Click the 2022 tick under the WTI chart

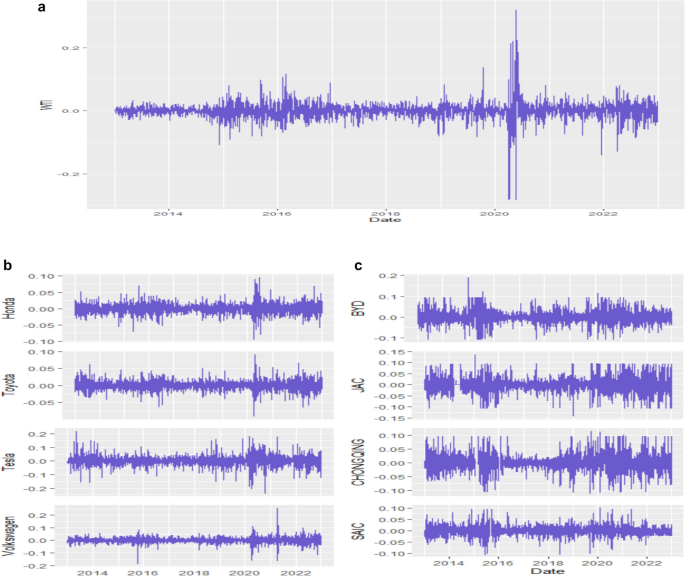pyautogui.click(x=603, y=214)
